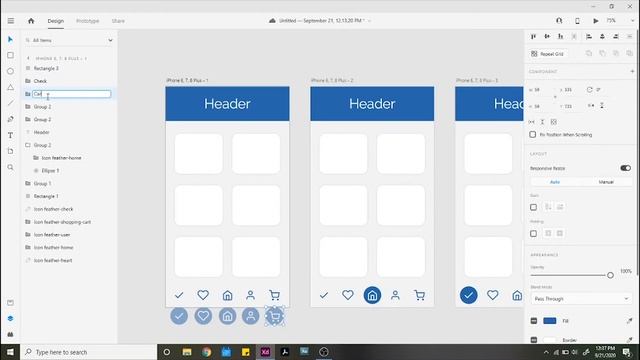Switch to the Share tab

click(118, 21)
